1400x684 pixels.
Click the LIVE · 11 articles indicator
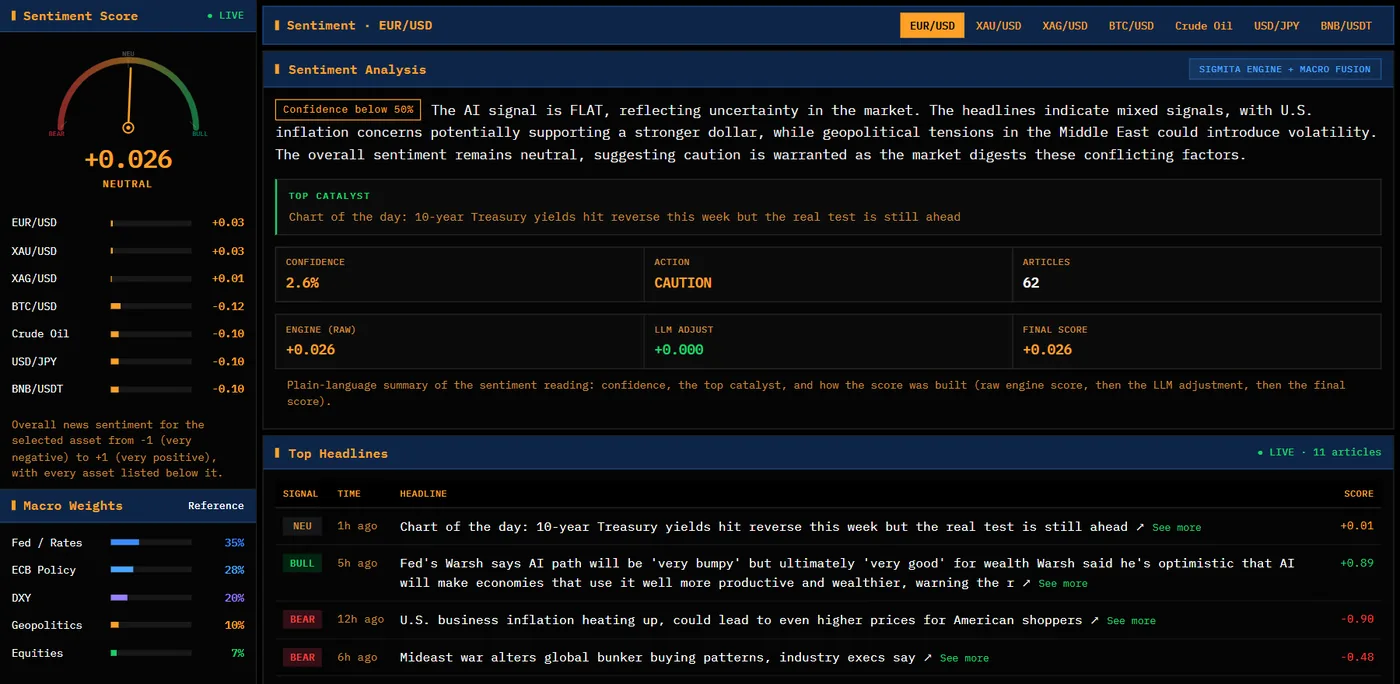(x=1319, y=452)
